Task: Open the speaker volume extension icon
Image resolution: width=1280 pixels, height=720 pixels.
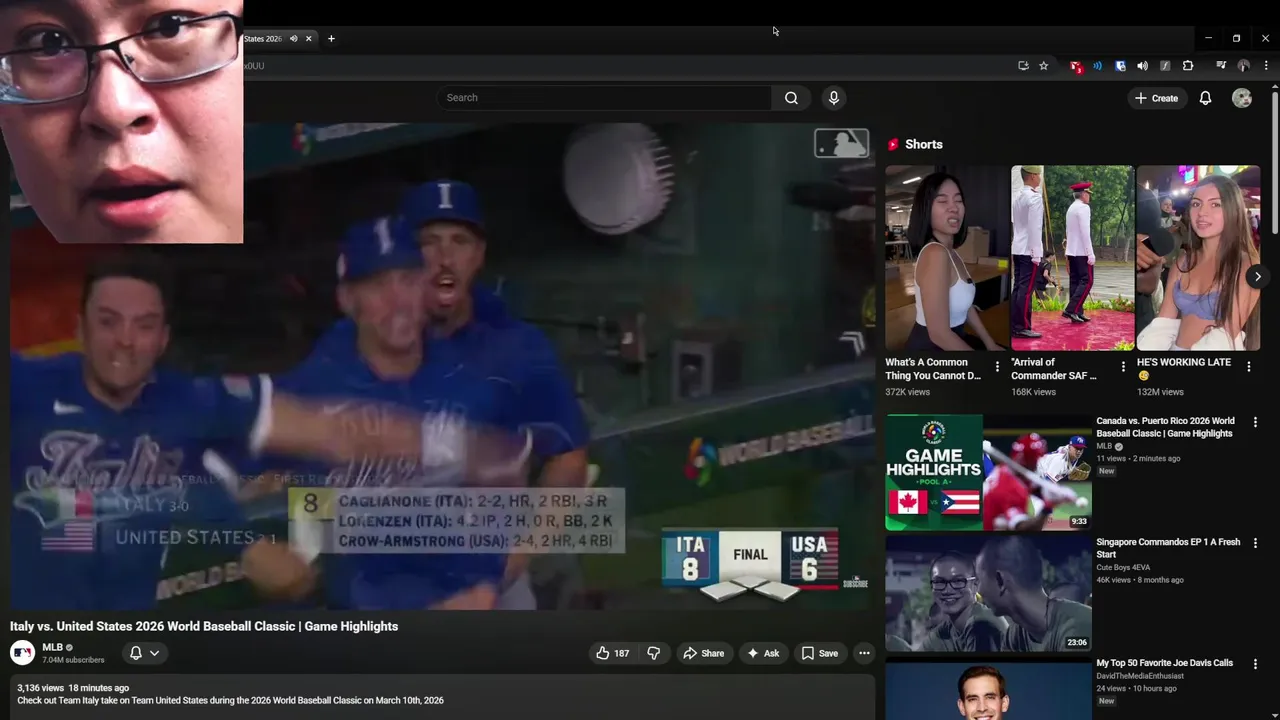Action: [1142, 66]
